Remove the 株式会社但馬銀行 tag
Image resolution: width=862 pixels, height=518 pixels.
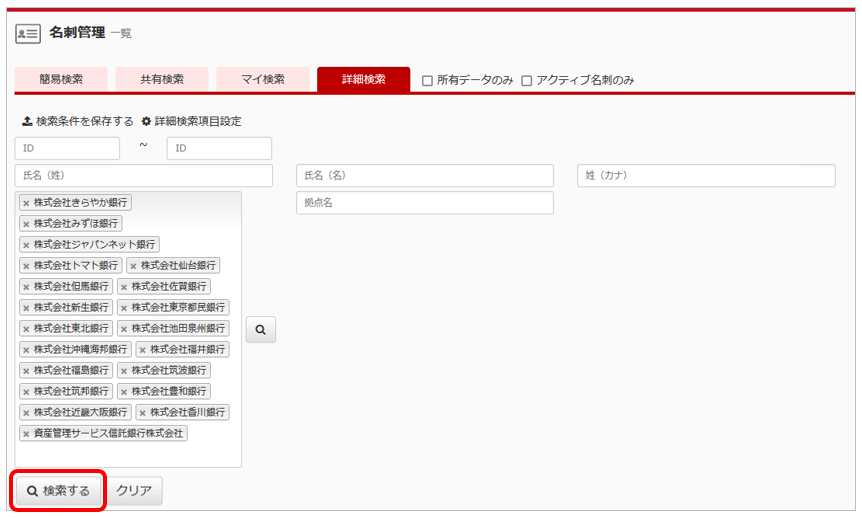click(x=26, y=286)
